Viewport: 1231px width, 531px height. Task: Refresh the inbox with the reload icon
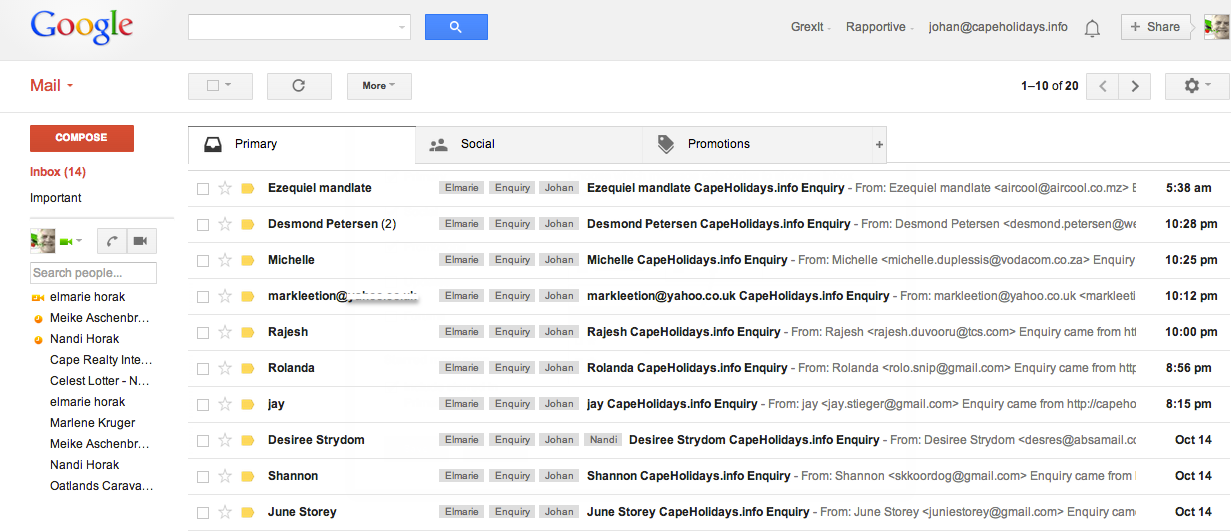click(298, 86)
